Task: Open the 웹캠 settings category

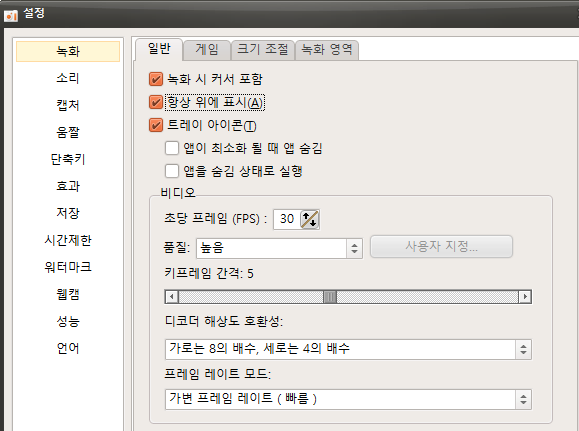Action: 68,294
